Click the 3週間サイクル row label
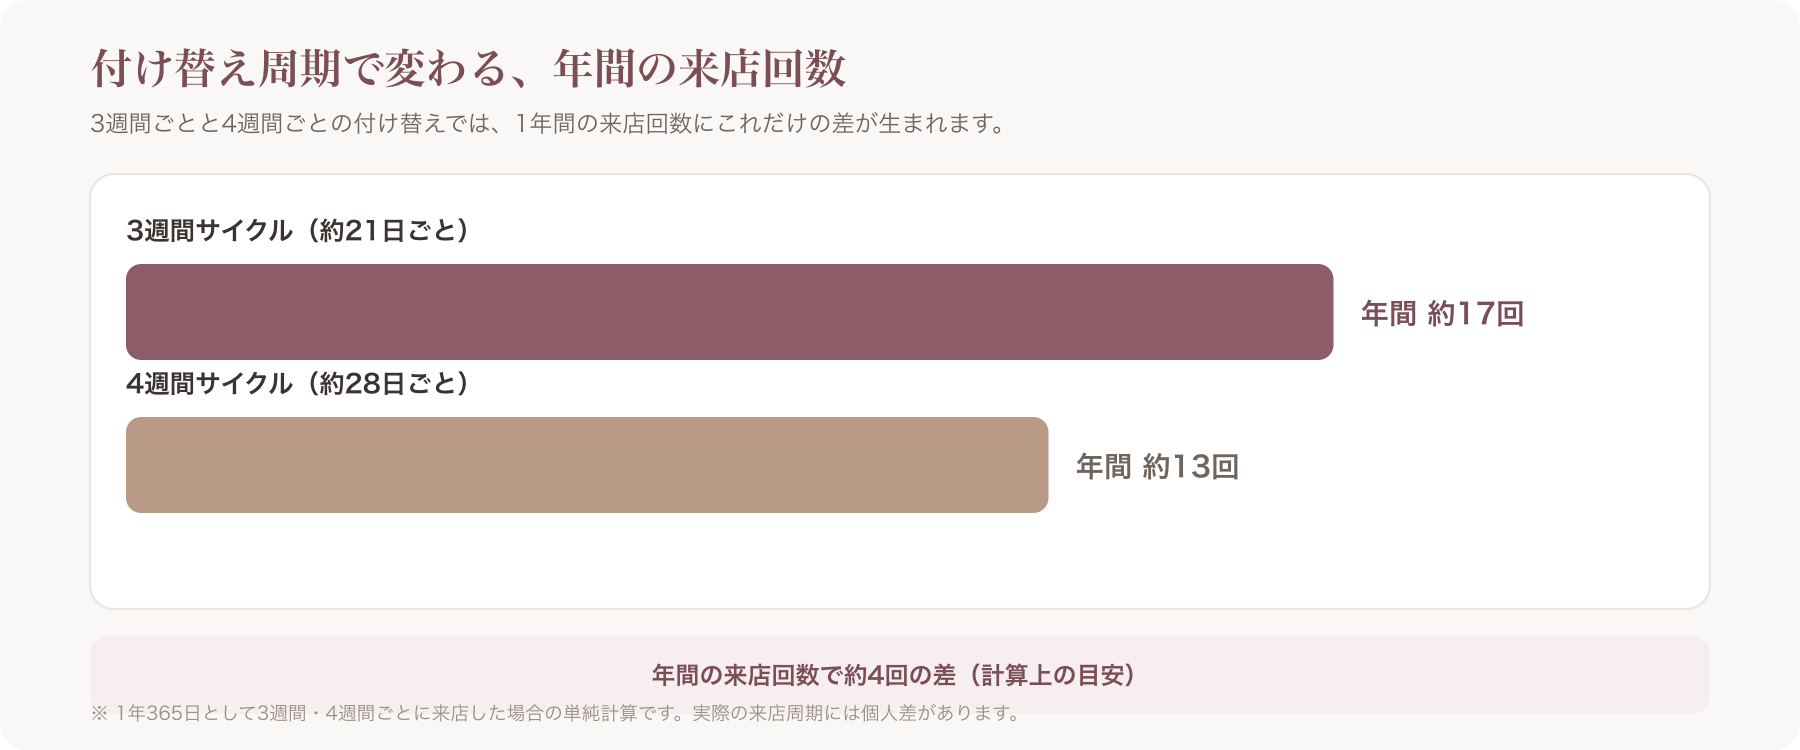 (210, 231)
